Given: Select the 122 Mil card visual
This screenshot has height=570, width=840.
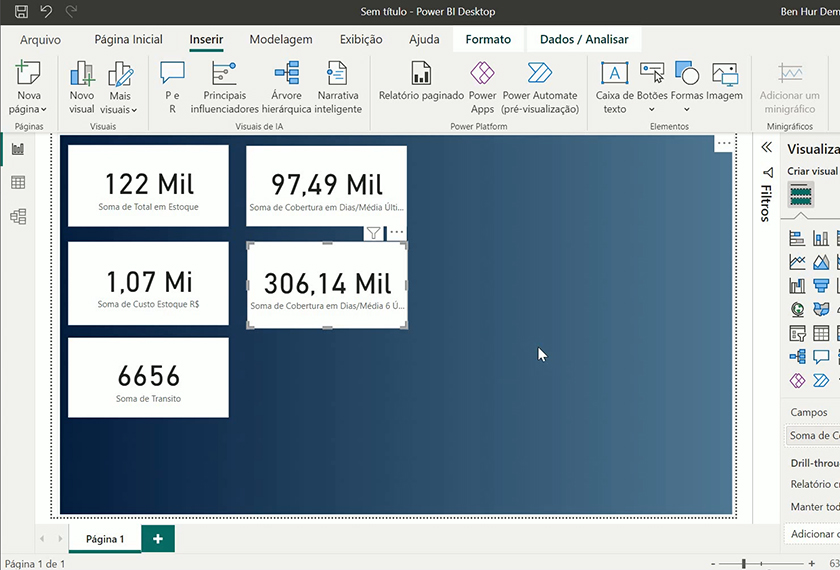Looking at the screenshot, I should tap(148, 185).
